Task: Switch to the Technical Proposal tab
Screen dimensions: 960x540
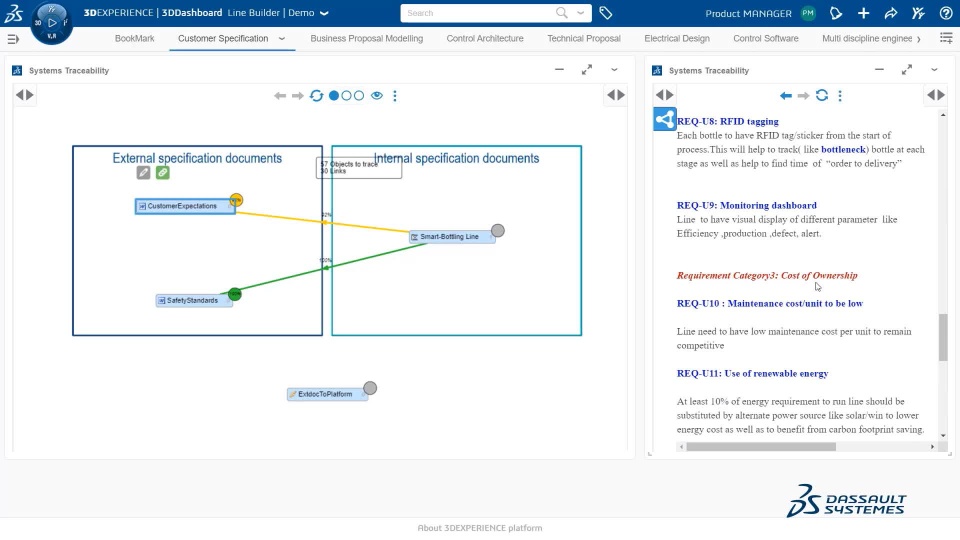Action: point(583,39)
